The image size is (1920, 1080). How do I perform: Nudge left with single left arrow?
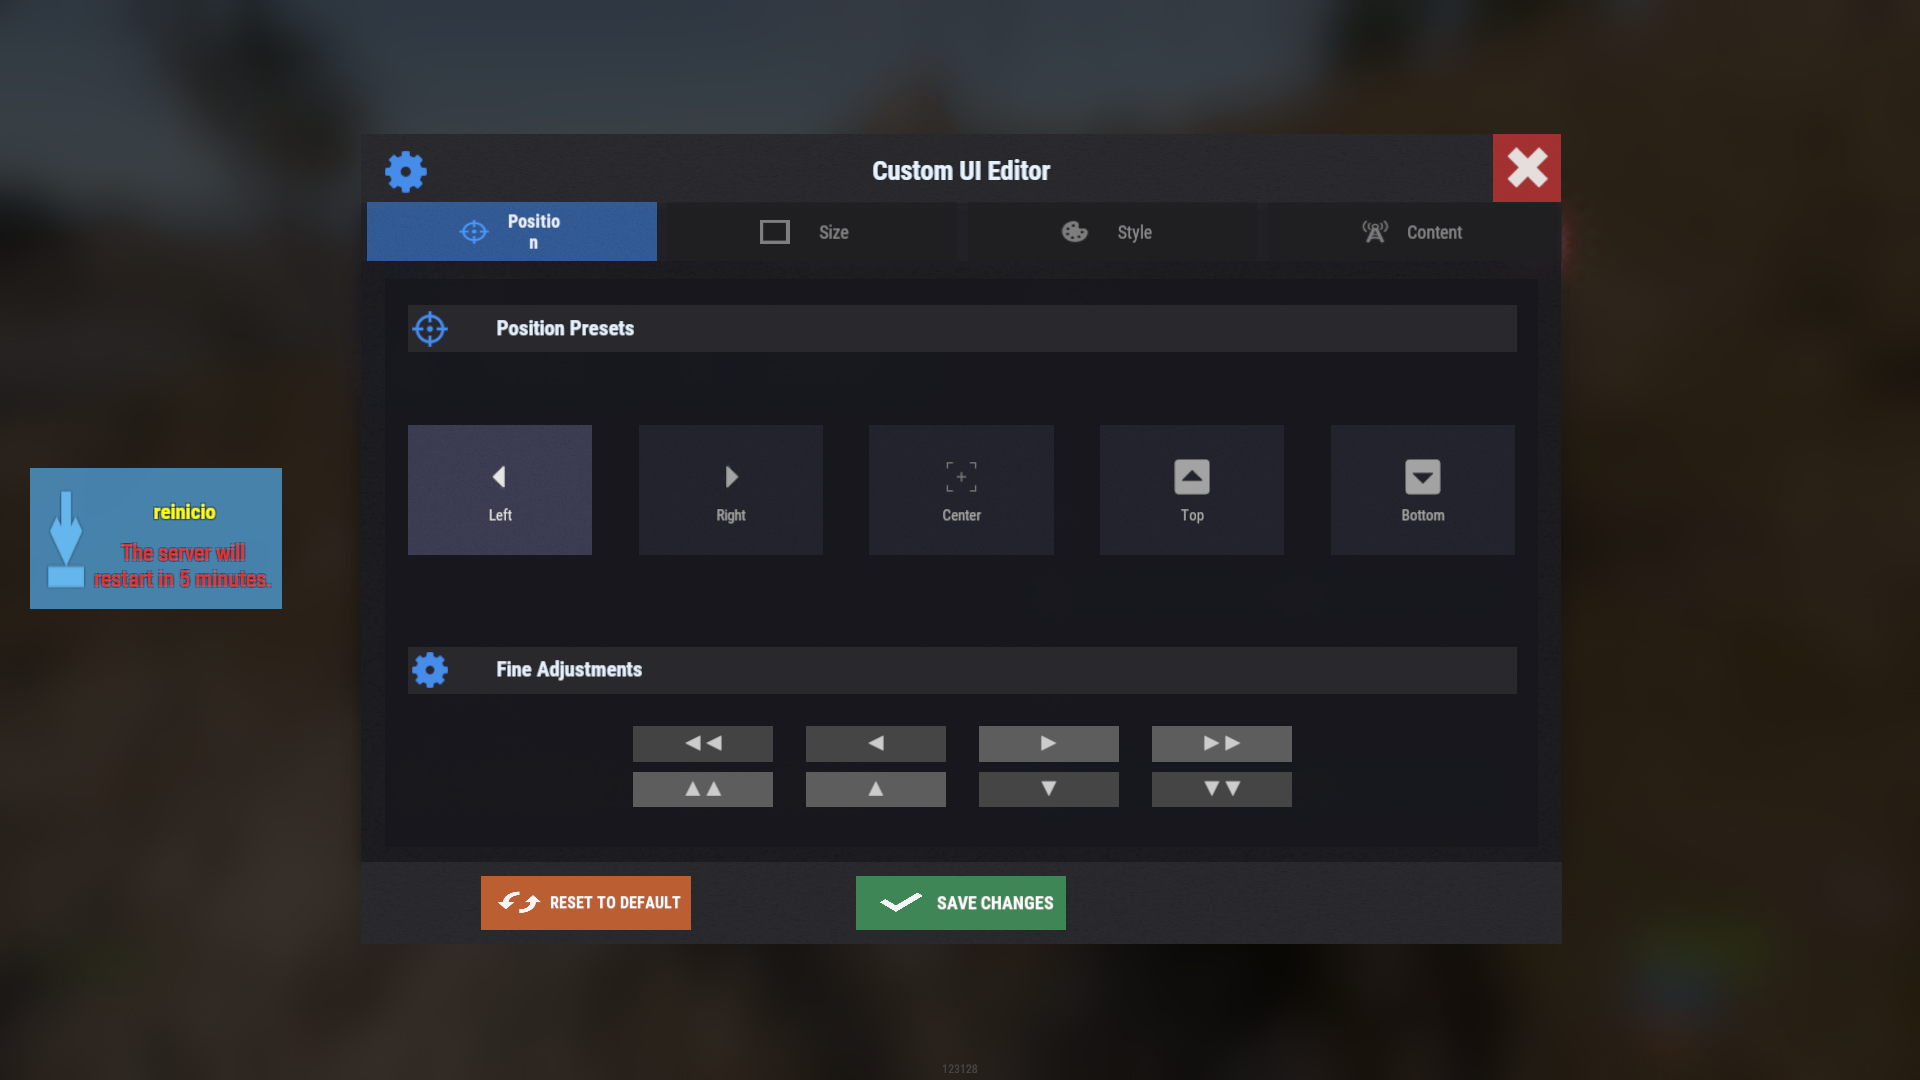pyautogui.click(x=876, y=743)
